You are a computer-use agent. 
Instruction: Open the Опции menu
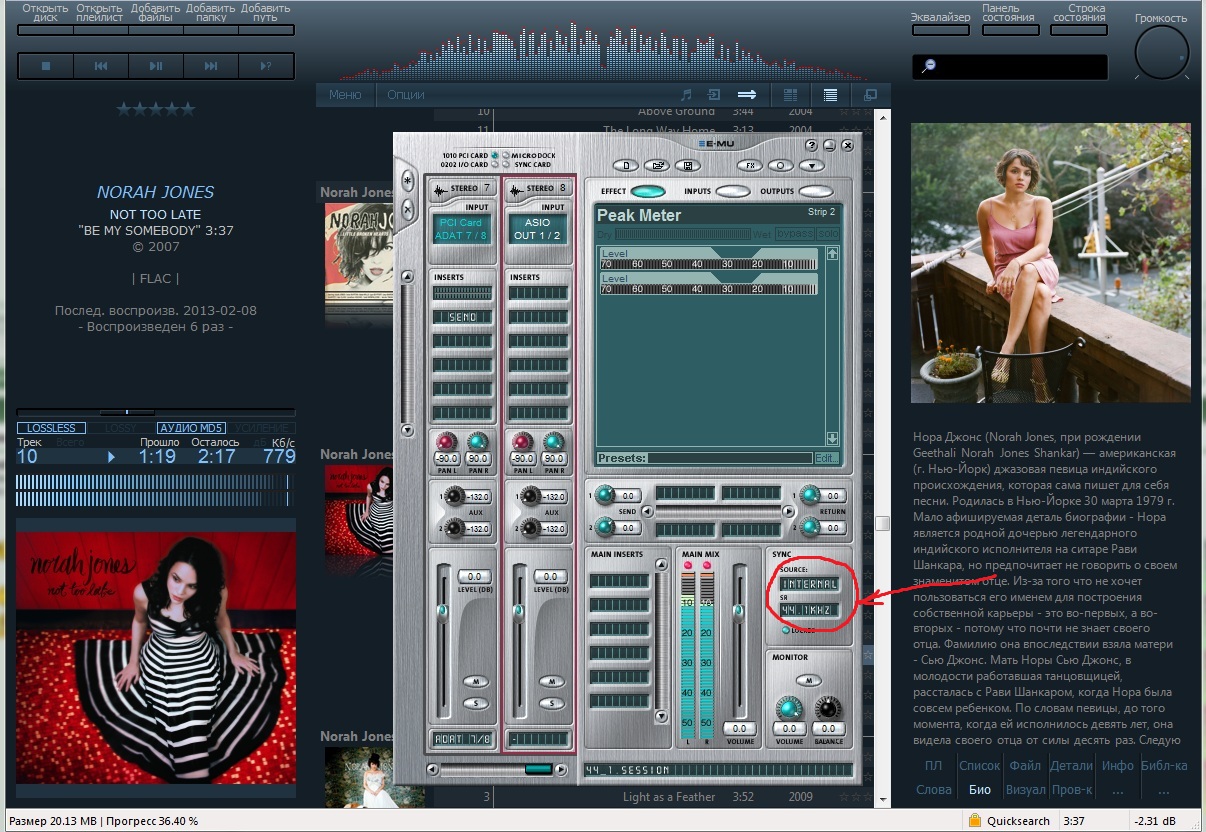pyautogui.click(x=406, y=95)
